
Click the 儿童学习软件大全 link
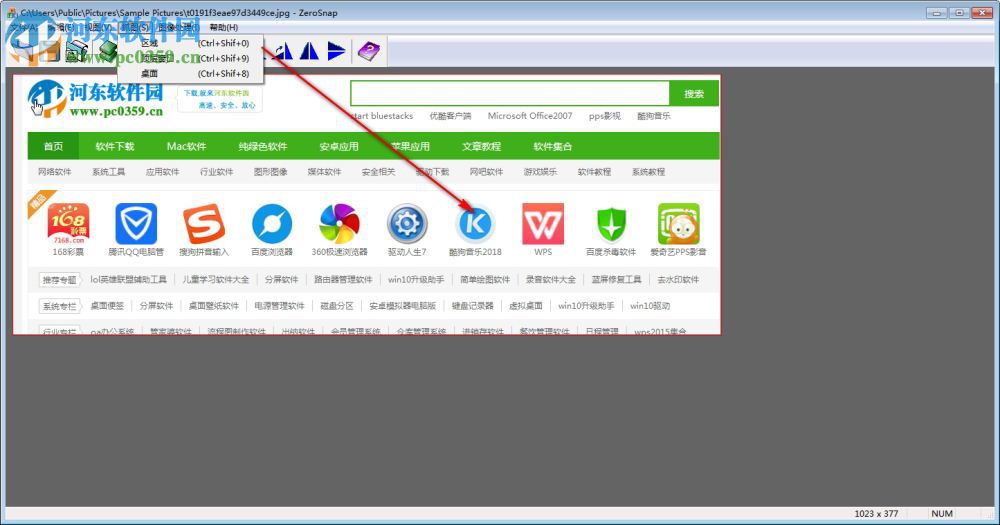point(216,279)
